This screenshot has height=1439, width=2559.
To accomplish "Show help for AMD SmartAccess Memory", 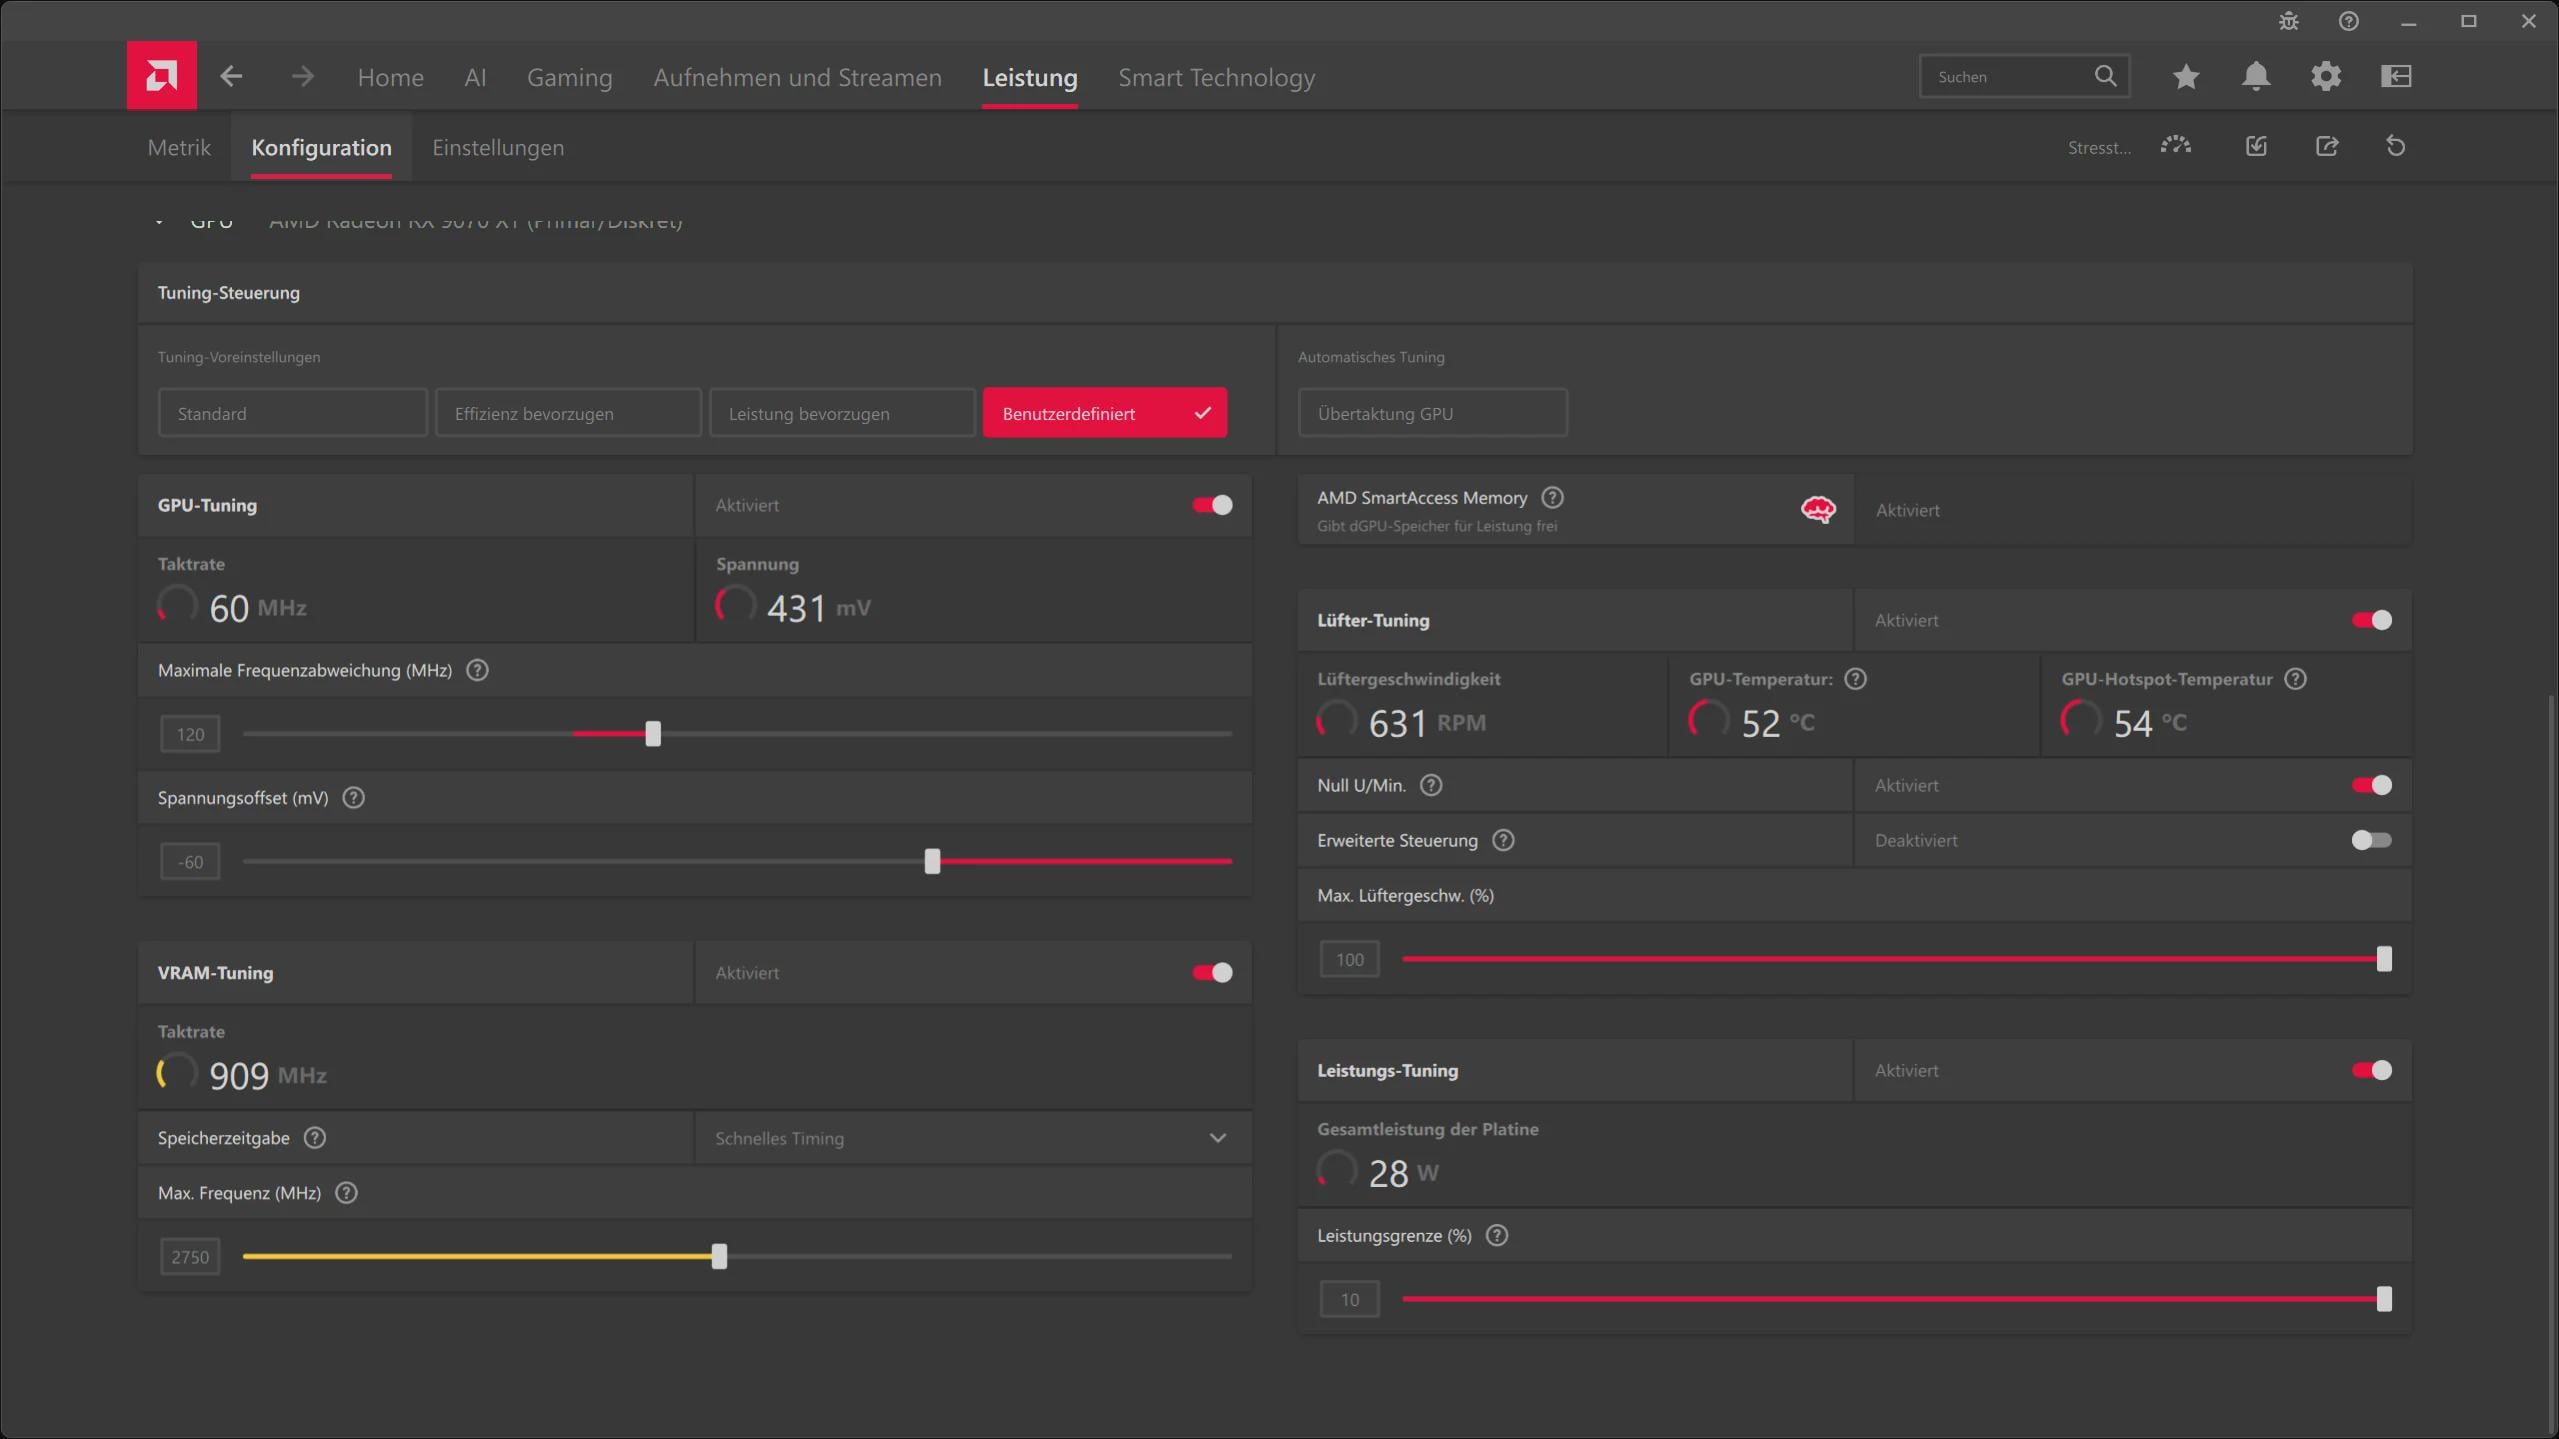I will pos(1553,497).
